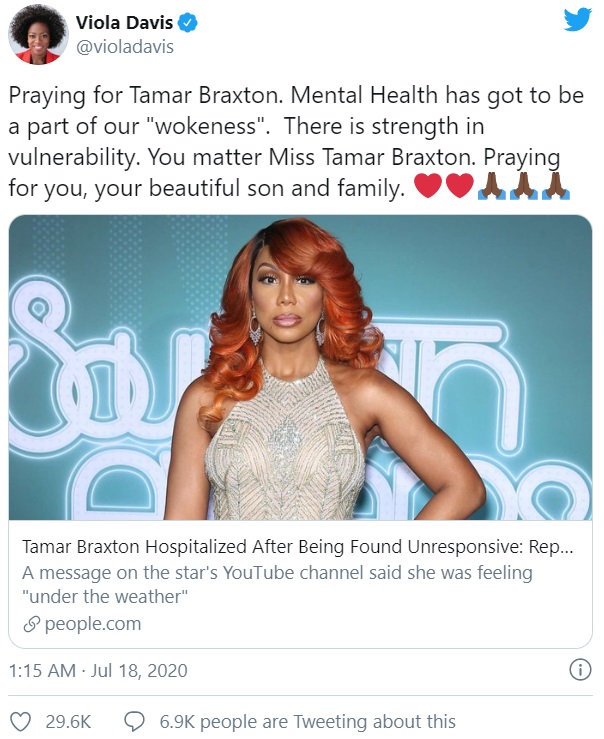
Task: Click the tweet text about Mental Health
Action: pos(296,141)
